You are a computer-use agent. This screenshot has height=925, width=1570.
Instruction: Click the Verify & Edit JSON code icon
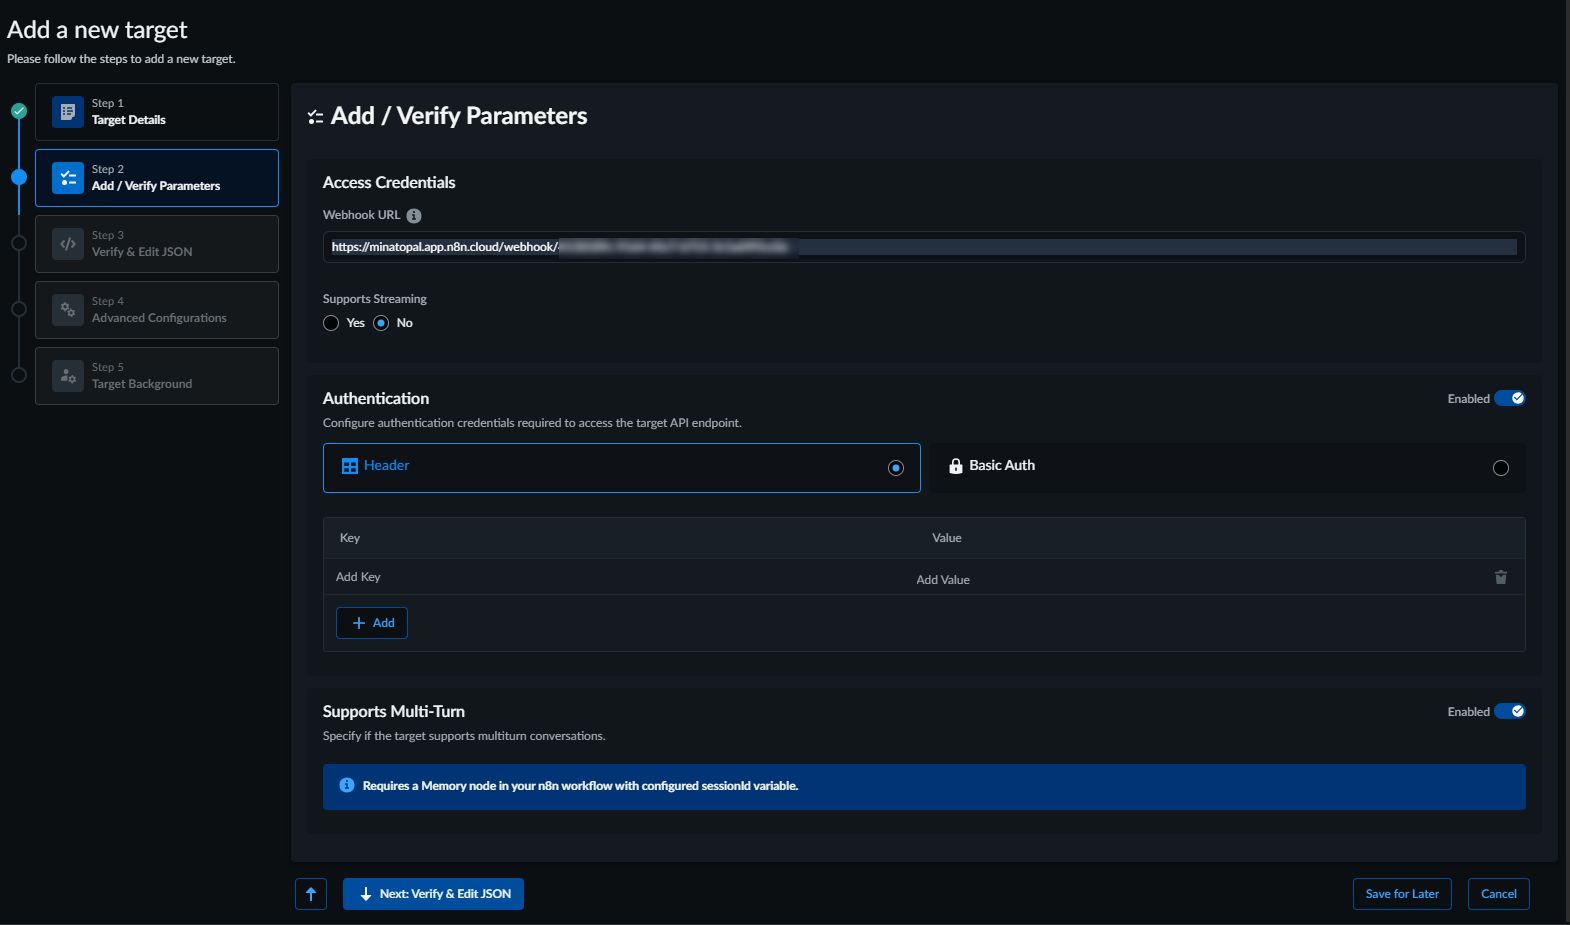pos(68,244)
